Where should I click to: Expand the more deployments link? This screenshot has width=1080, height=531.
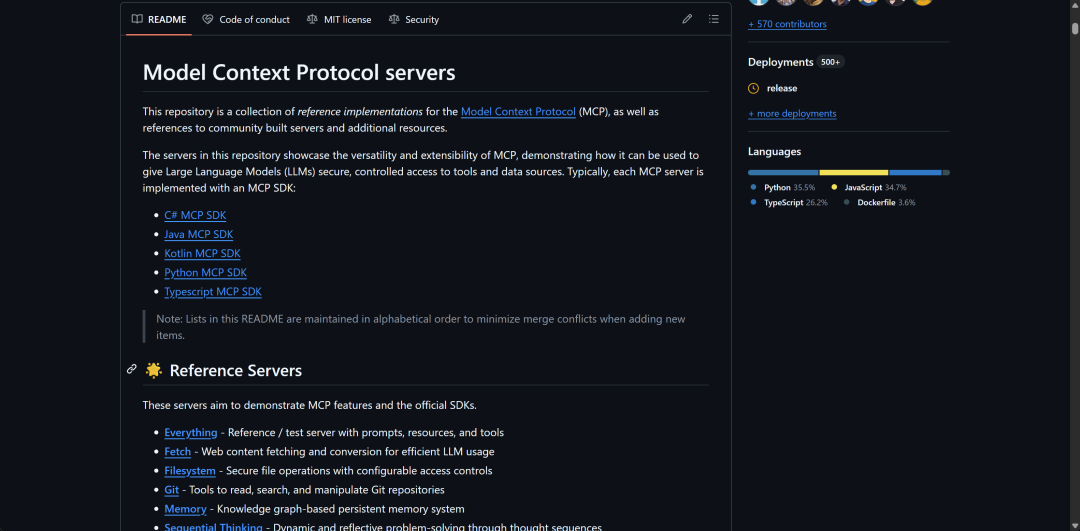[792, 114]
